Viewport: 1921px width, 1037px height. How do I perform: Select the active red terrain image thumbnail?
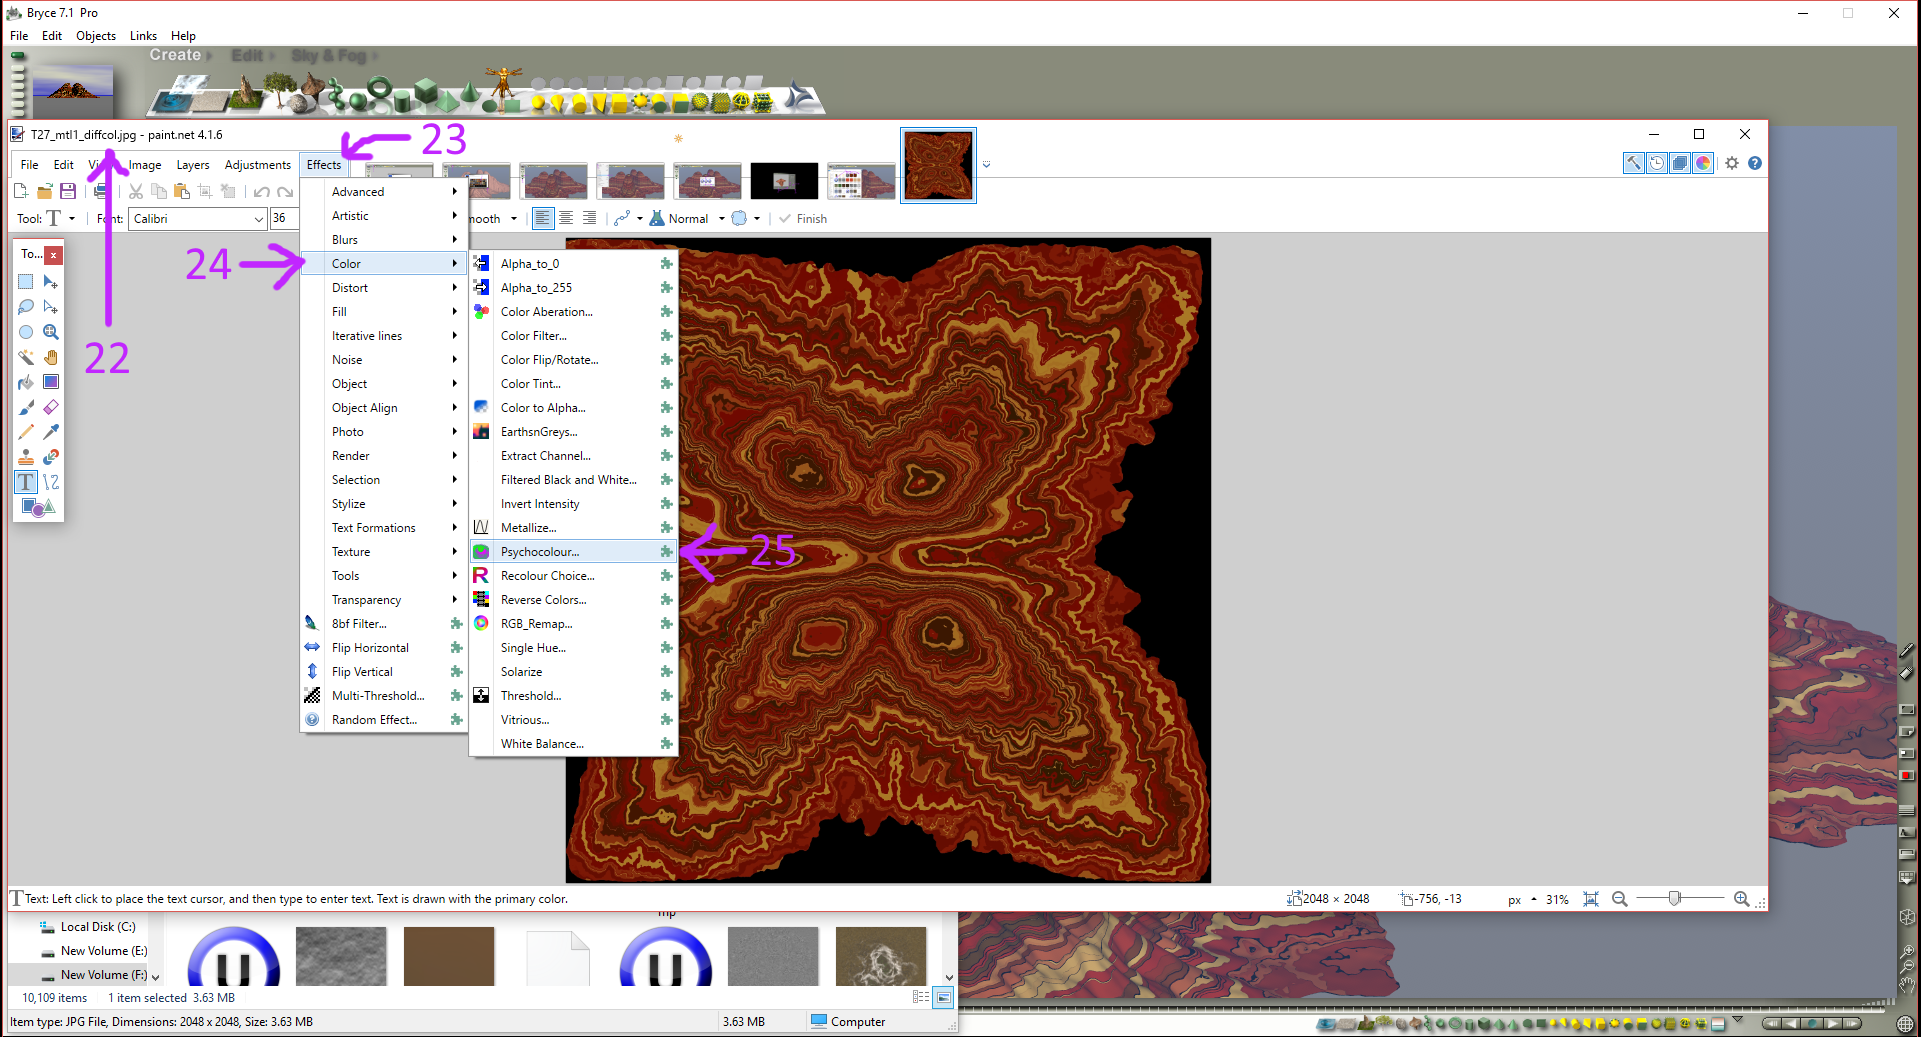938,165
